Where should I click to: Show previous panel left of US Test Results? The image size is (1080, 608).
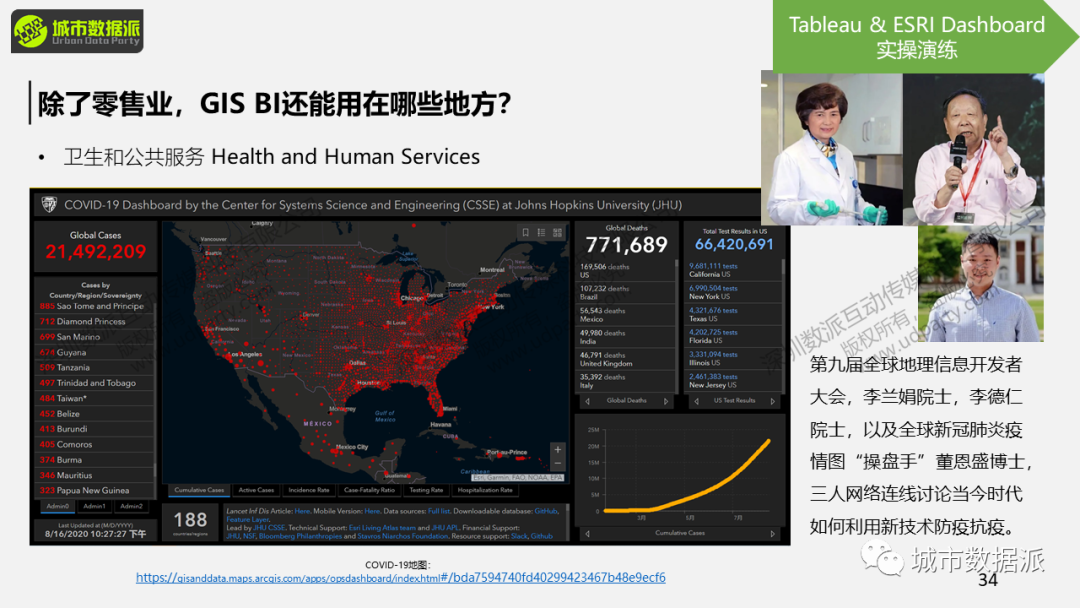(x=696, y=401)
